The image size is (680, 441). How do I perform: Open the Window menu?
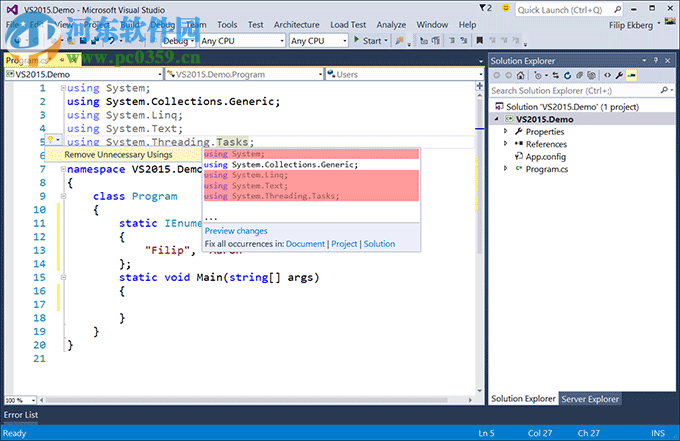pyautogui.click(x=432, y=25)
